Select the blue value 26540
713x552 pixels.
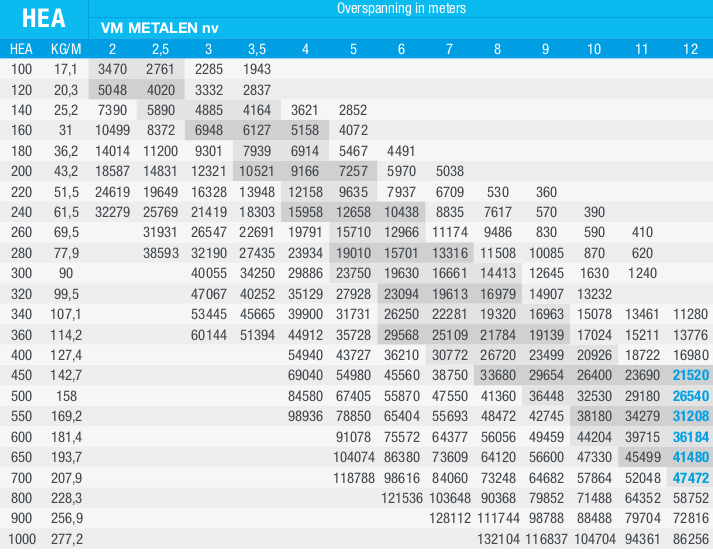[x=691, y=396]
